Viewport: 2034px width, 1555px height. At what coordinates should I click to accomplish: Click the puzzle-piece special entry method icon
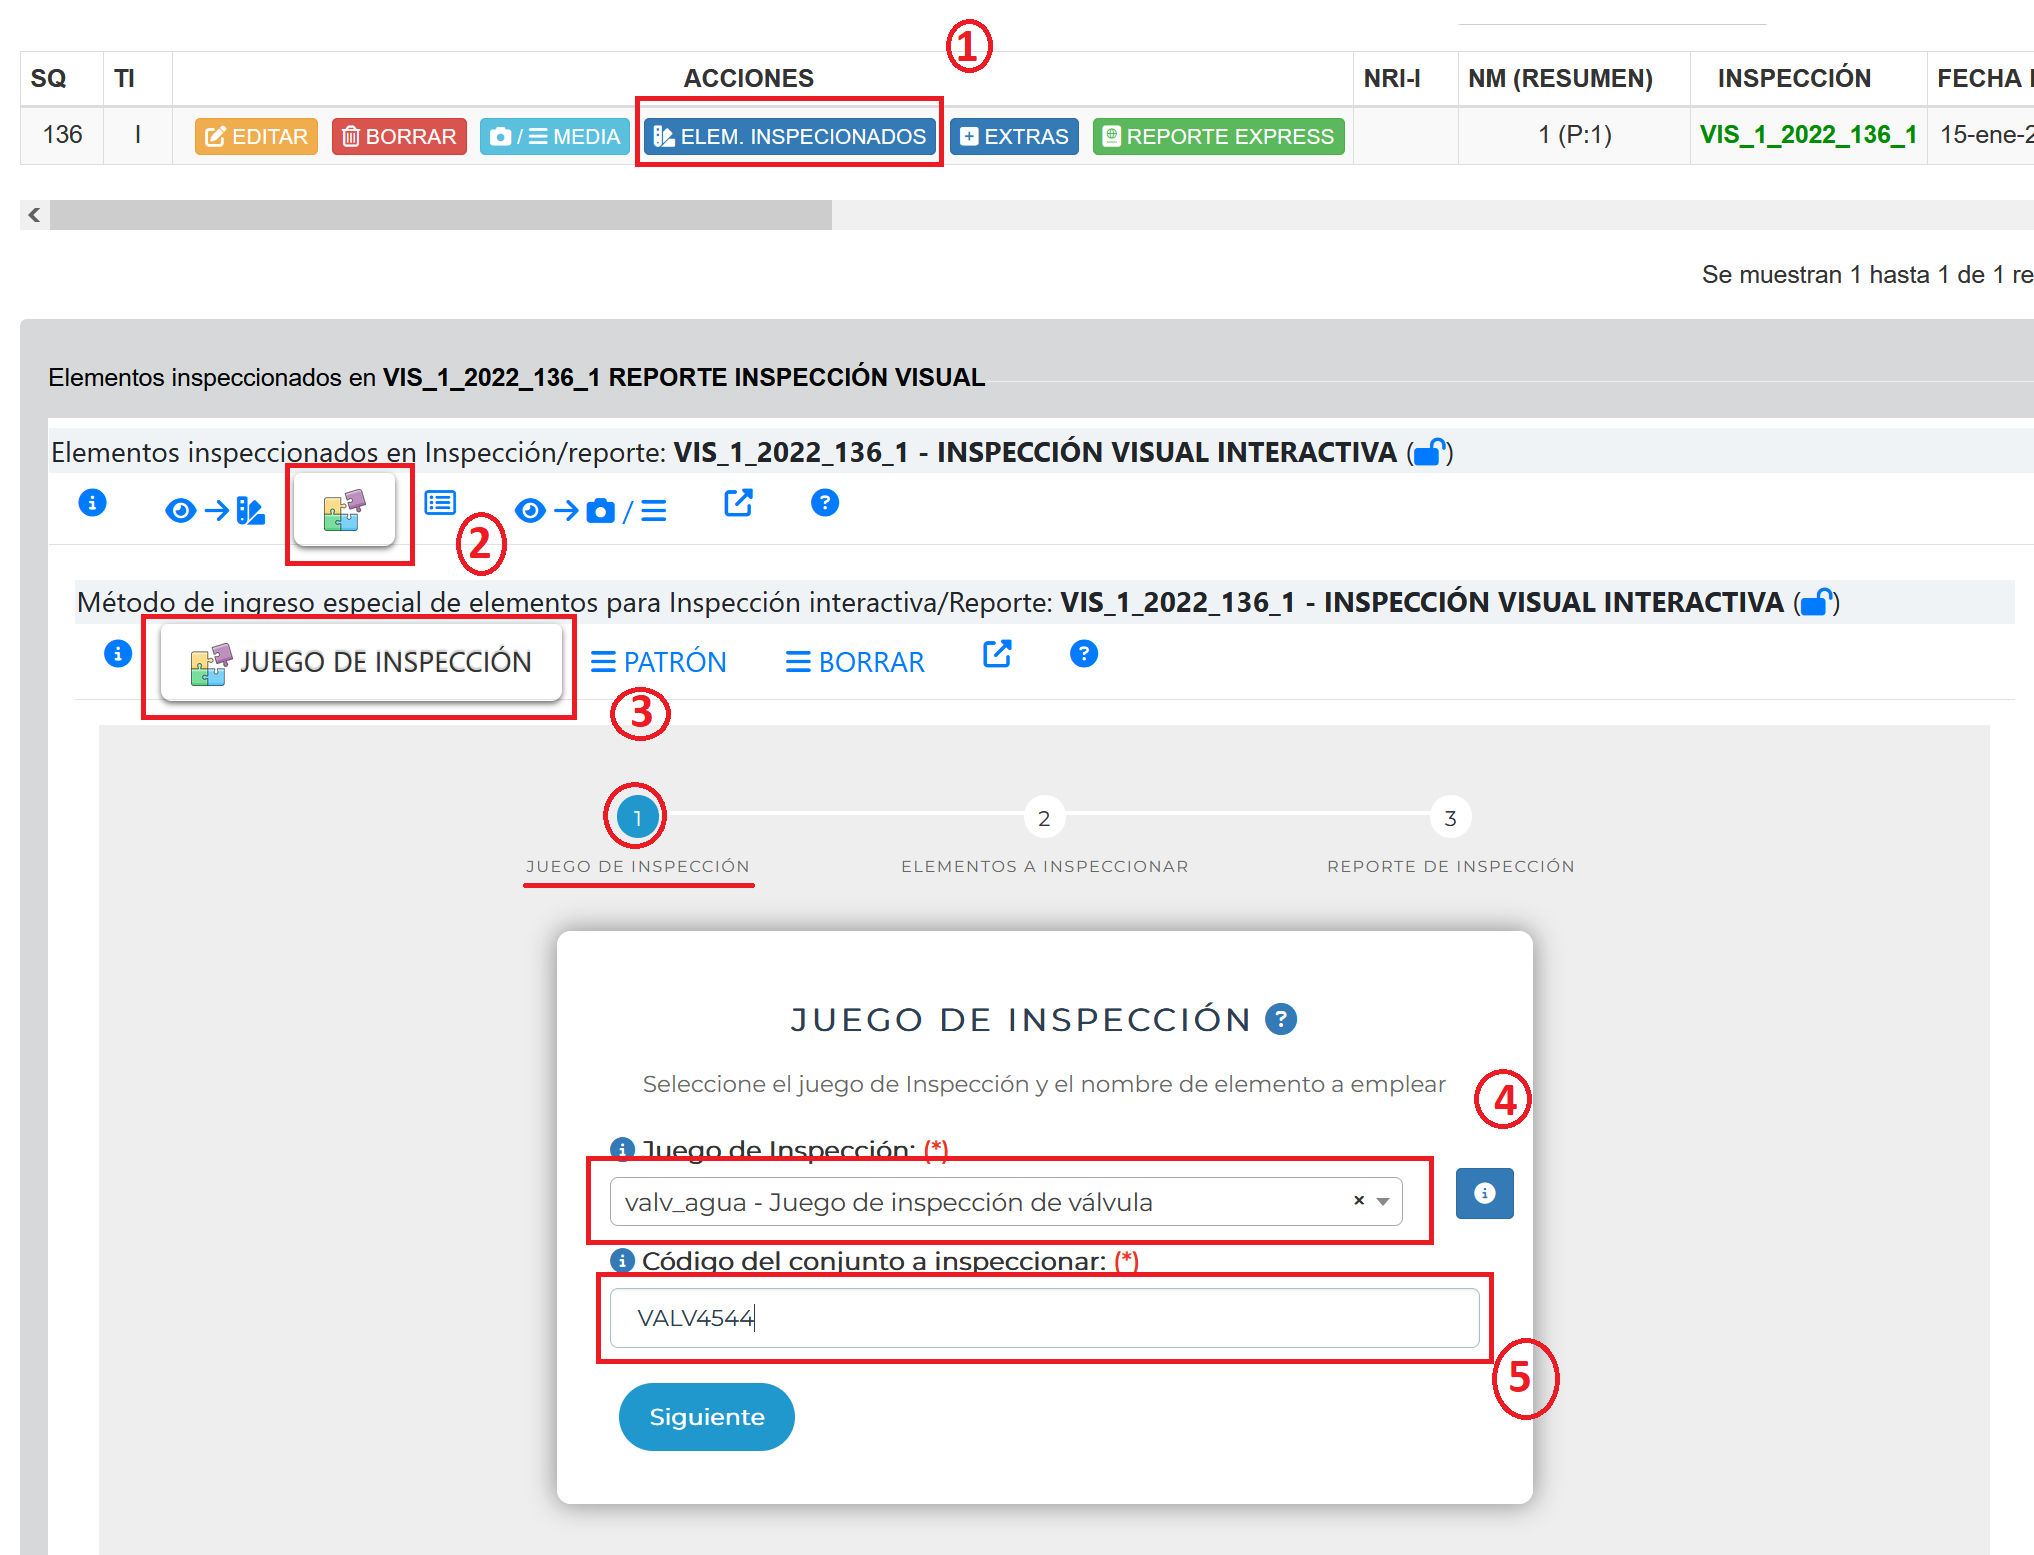344,510
